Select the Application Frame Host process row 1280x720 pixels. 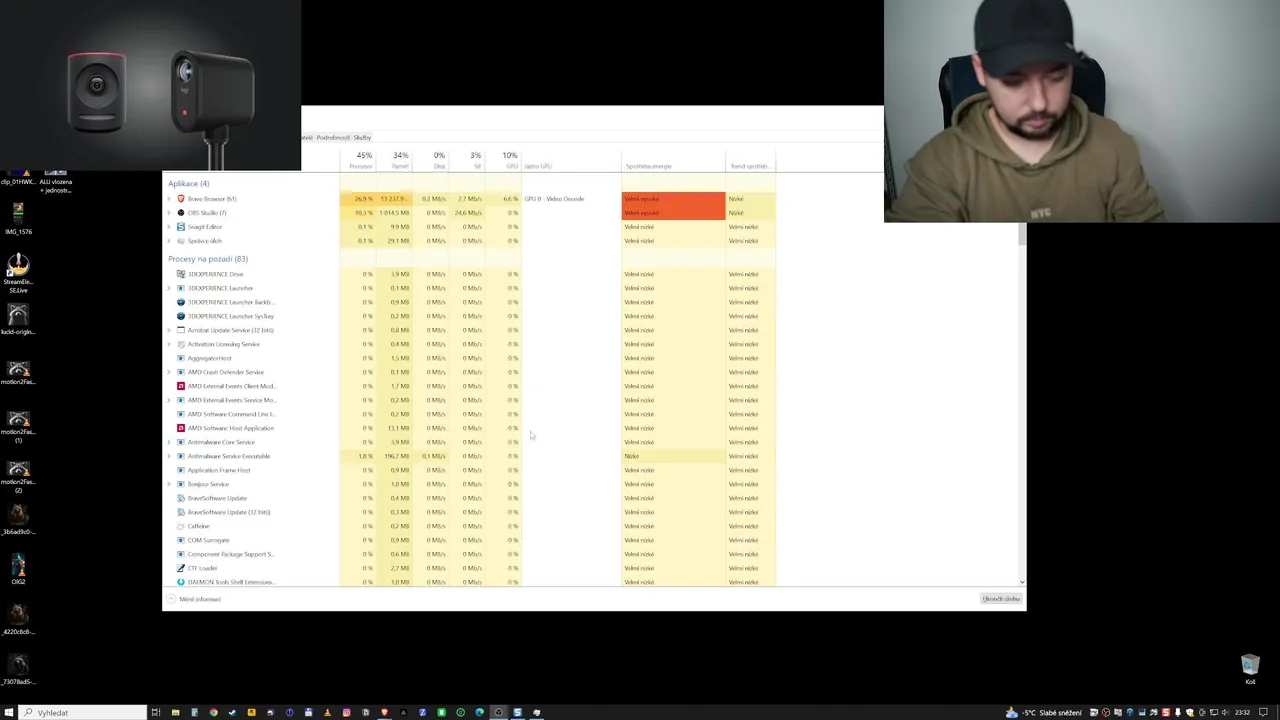[x=470, y=470]
